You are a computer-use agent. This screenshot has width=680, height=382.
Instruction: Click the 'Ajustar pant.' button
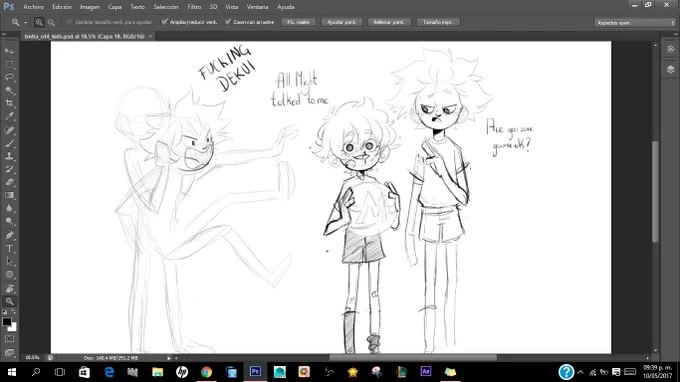coord(342,22)
